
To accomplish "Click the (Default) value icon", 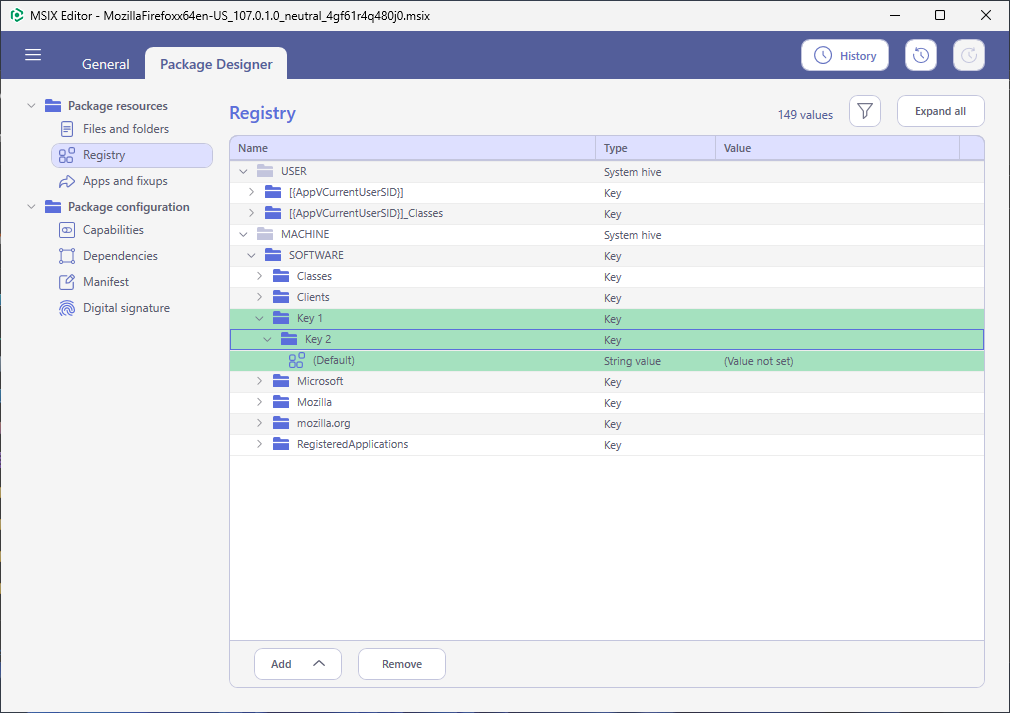I will 296,361.
